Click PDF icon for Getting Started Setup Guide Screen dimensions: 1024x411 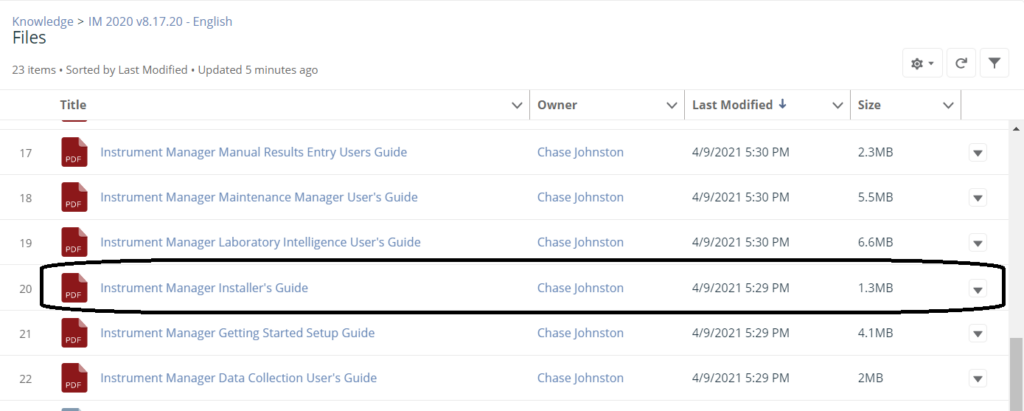point(75,333)
